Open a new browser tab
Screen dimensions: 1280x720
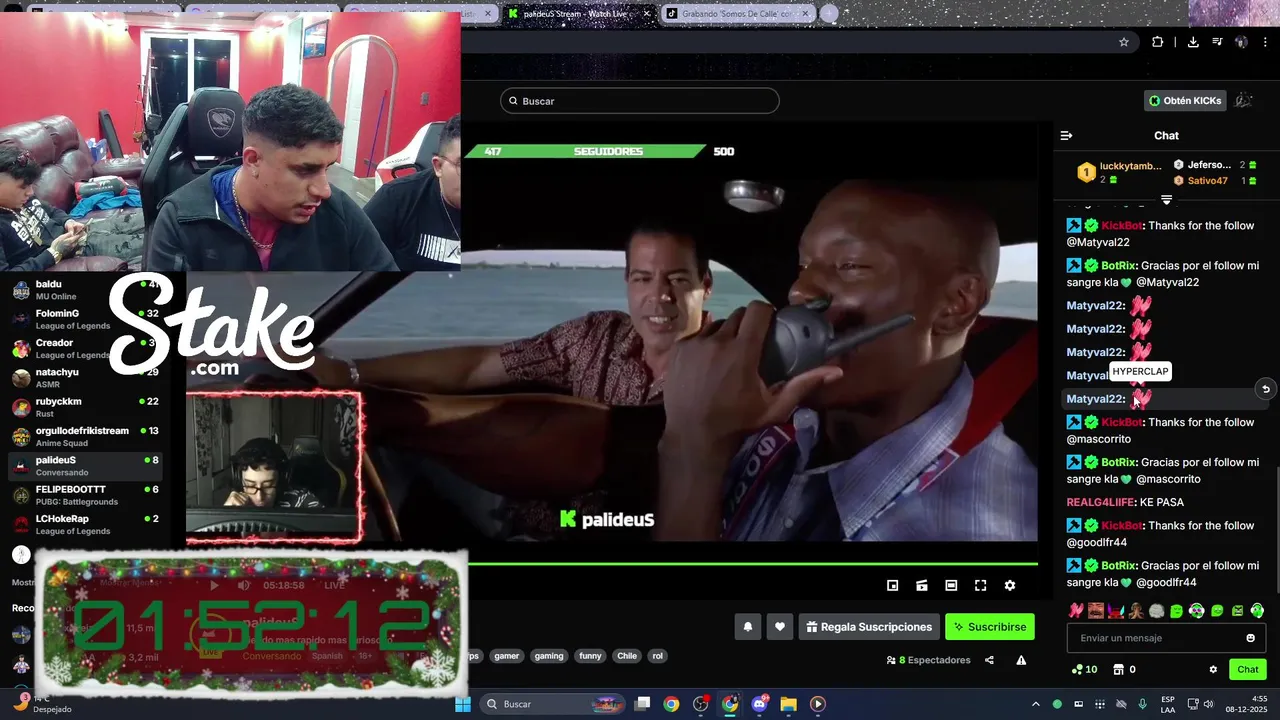pyautogui.click(x=829, y=14)
